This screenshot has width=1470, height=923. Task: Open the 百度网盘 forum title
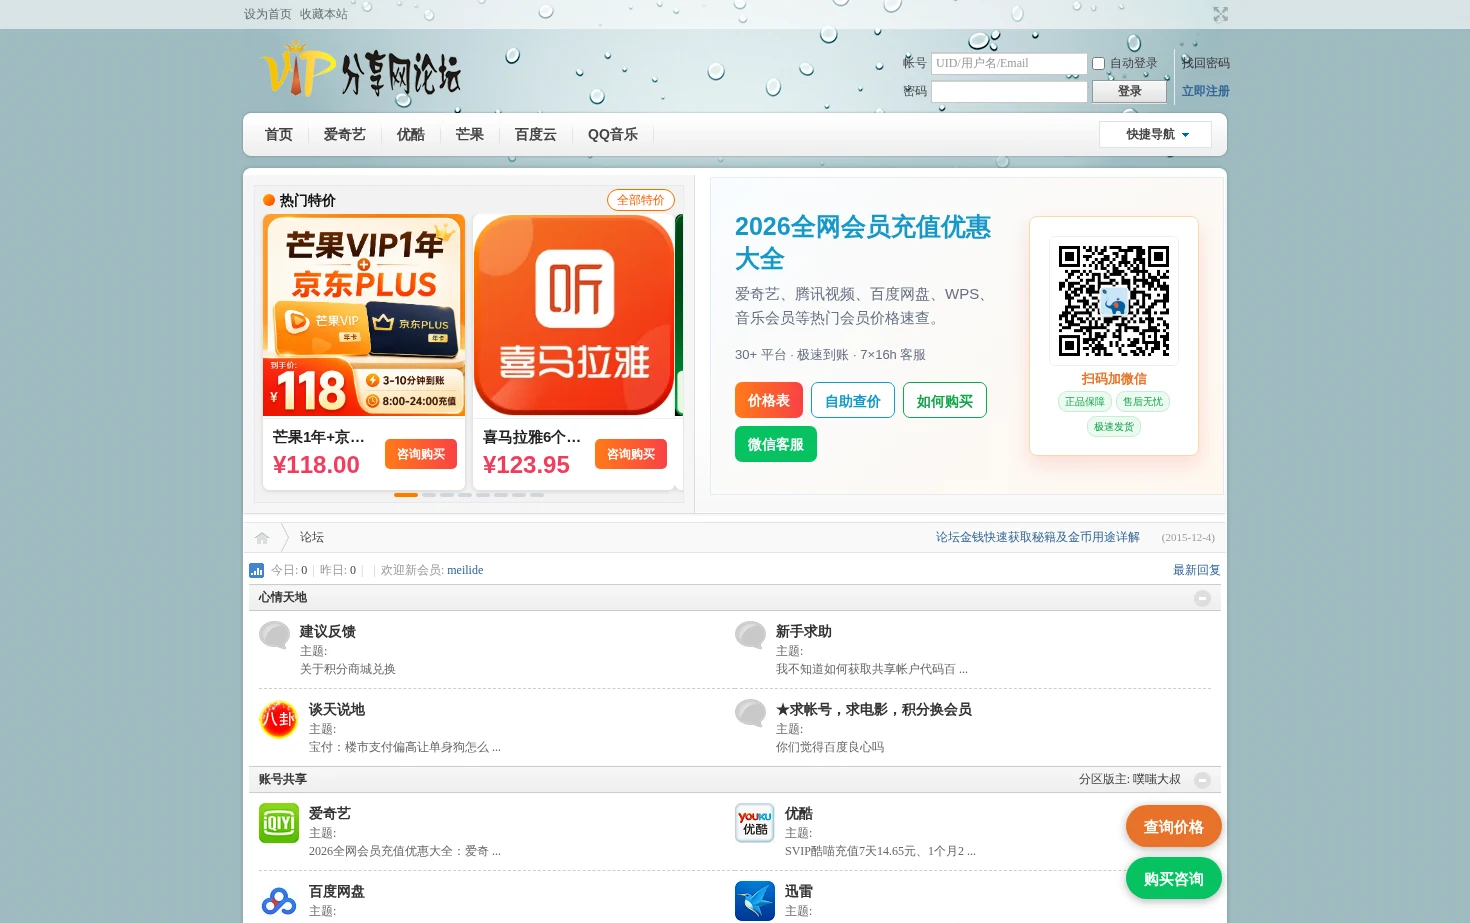(x=336, y=891)
